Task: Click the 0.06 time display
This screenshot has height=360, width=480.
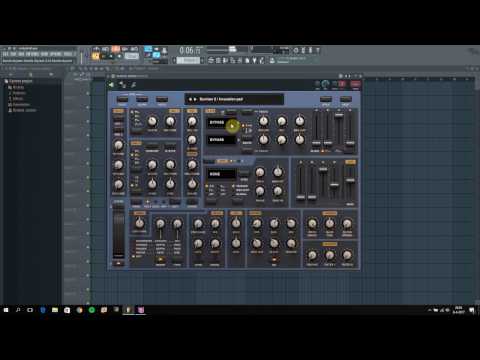Action: [190, 51]
